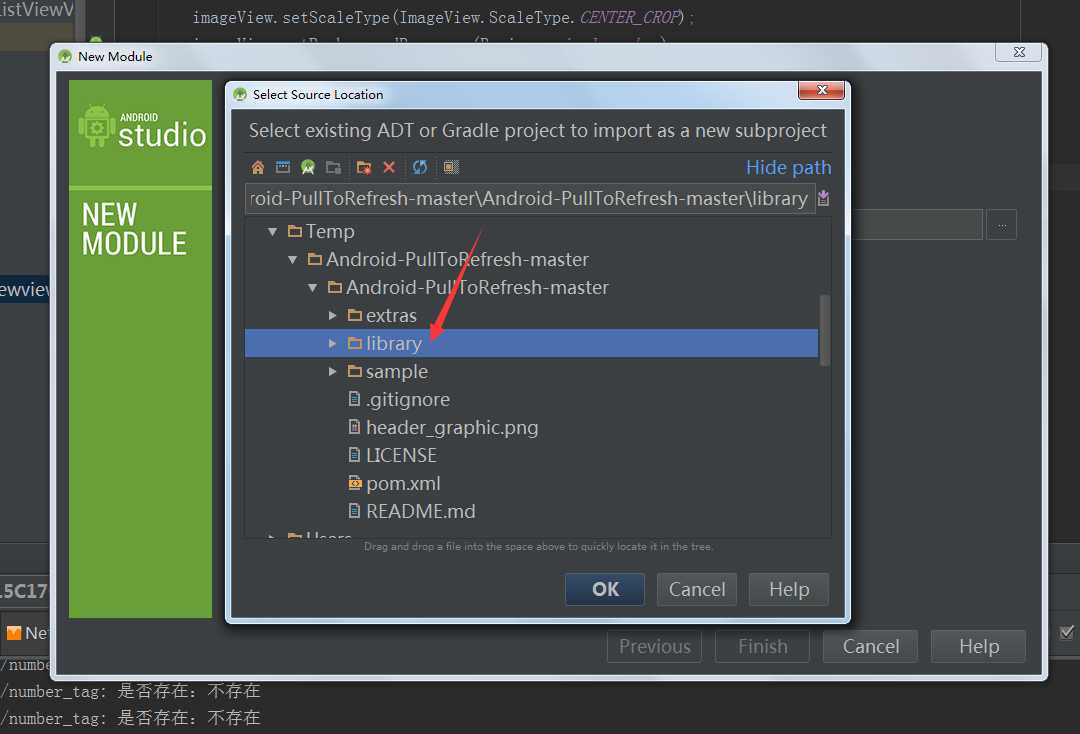
Task: Click the file tree vertical scrollbar
Action: click(824, 331)
